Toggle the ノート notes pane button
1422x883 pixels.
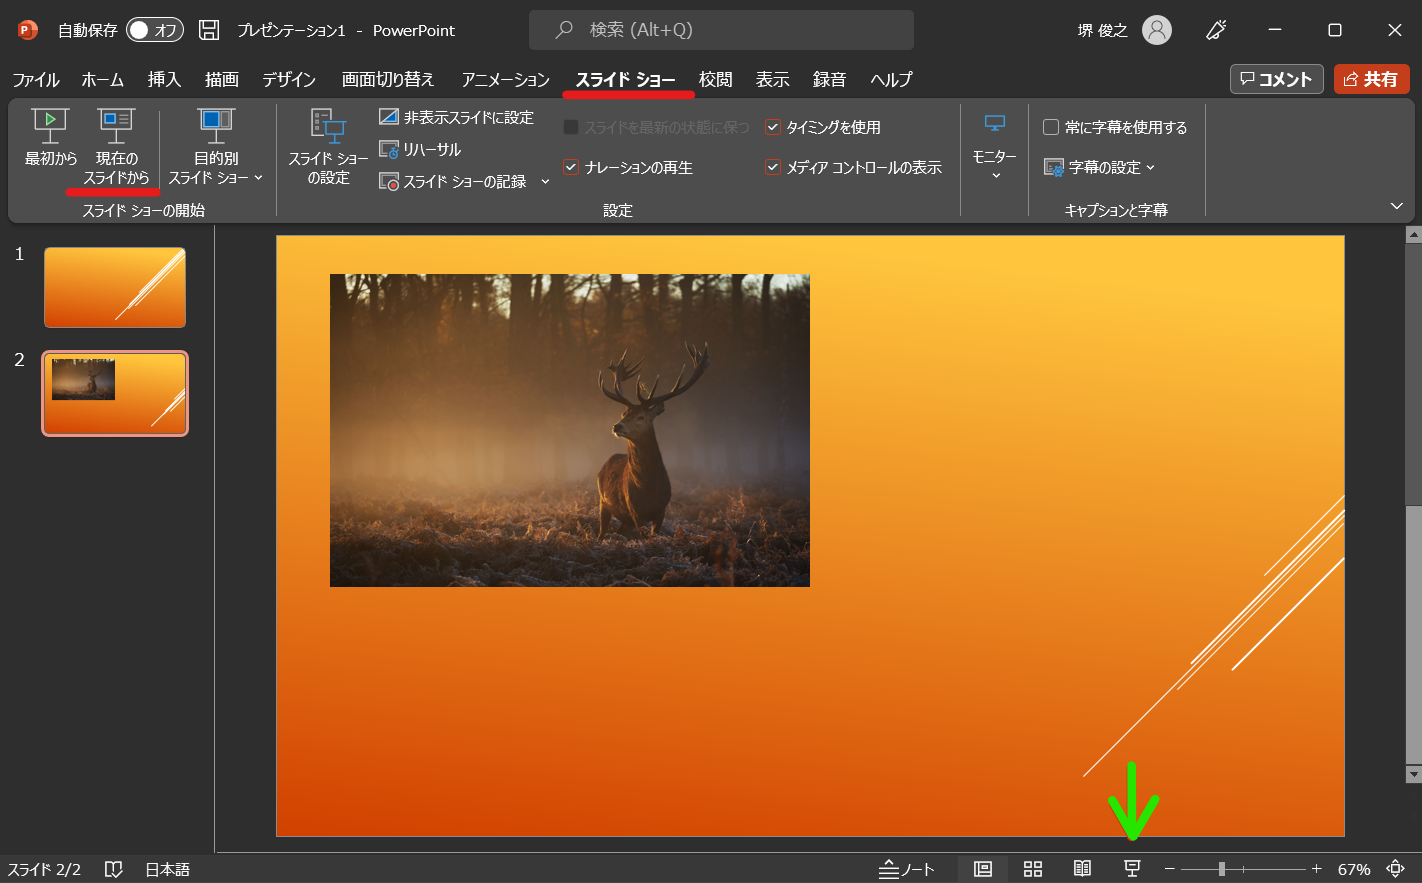[x=907, y=869]
